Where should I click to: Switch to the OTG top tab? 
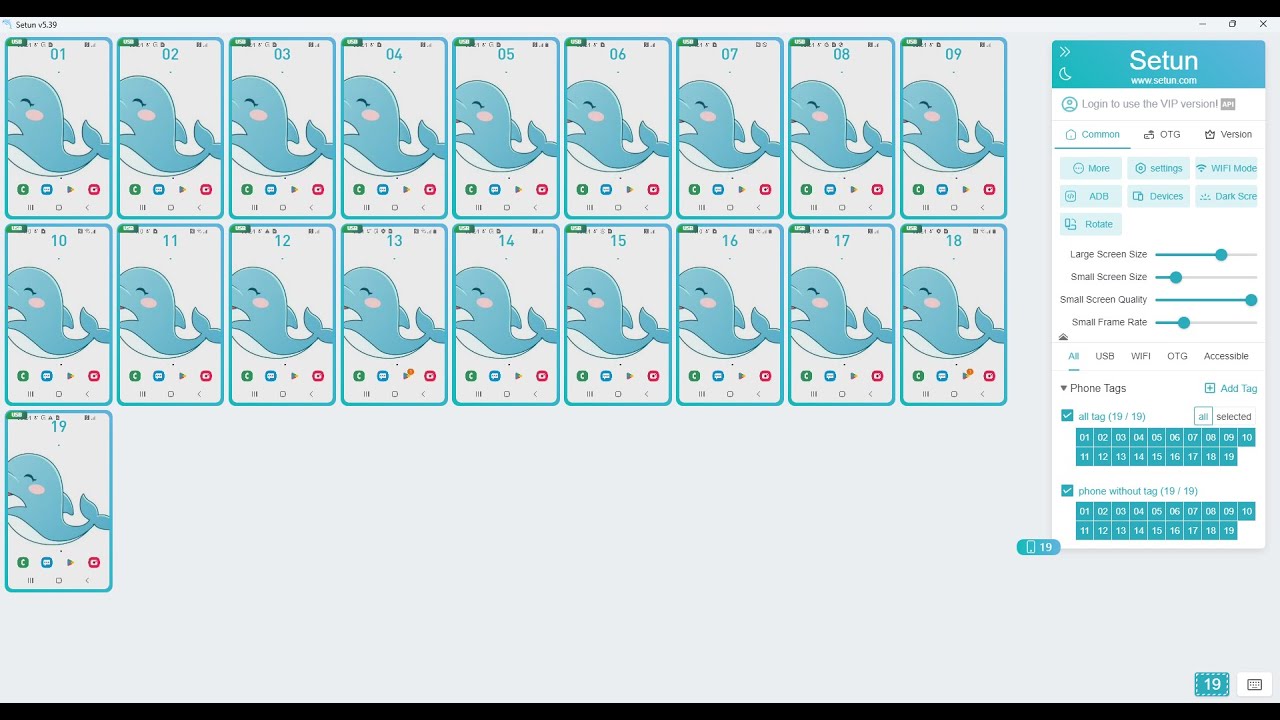point(1162,134)
